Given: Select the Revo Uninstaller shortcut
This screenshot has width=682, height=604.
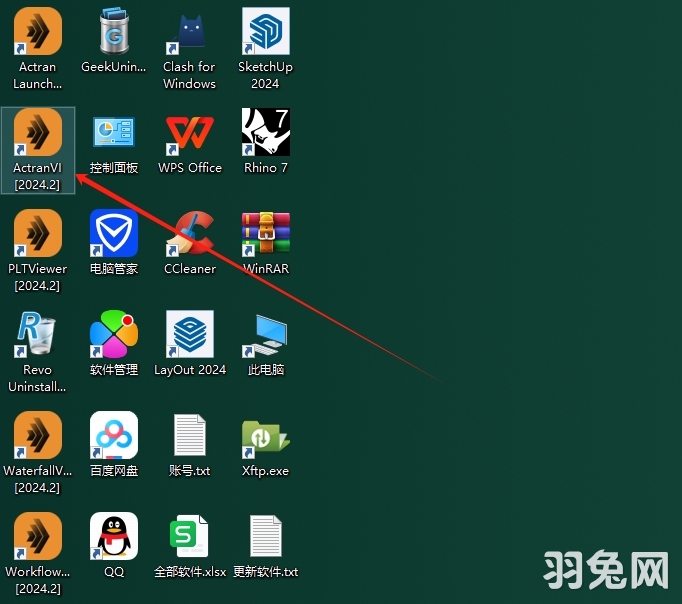Looking at the screenshot, I should tap(38, 335).
